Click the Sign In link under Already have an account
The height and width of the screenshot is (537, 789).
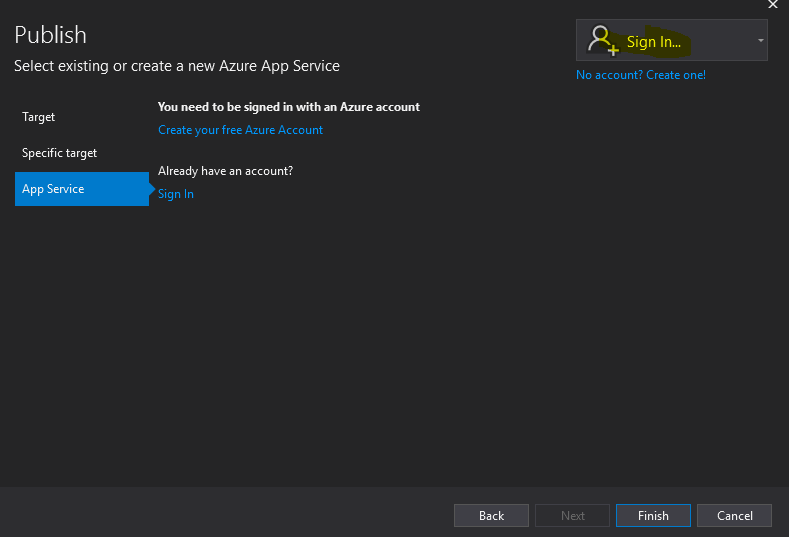[176, 194]
